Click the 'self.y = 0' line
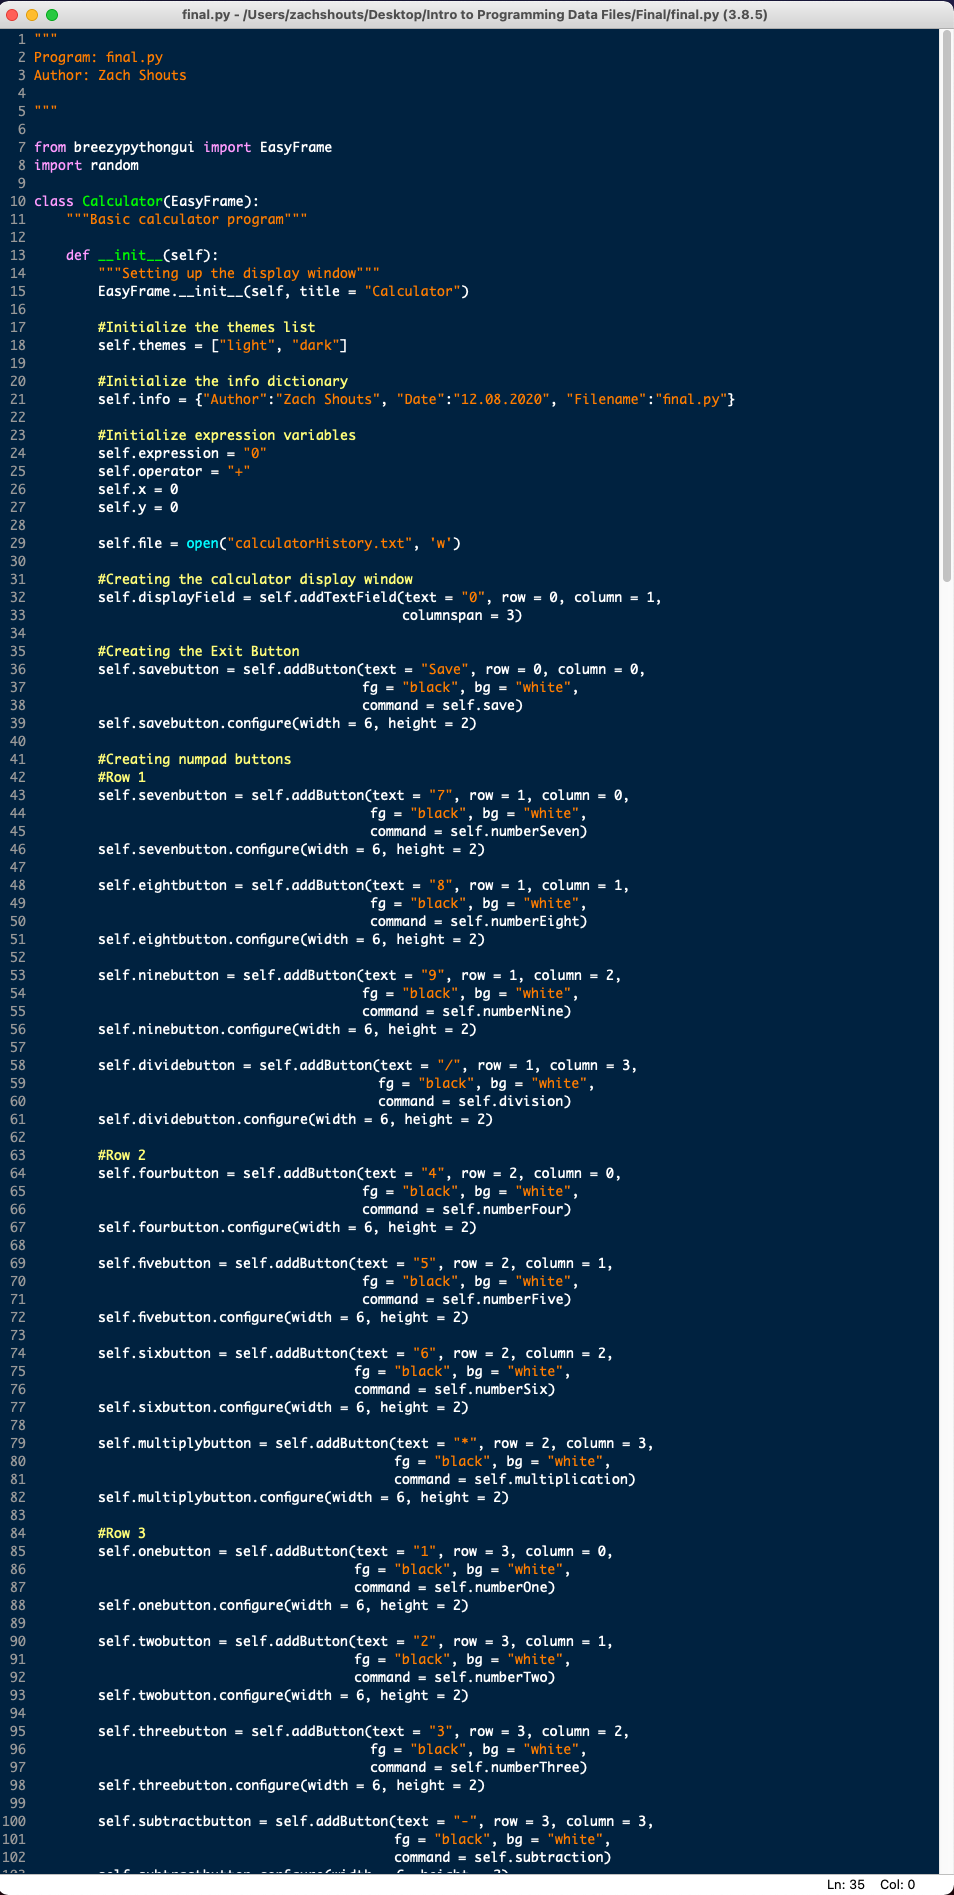The height and width of the screenshot is (1895, 954). tap(138, 507)
